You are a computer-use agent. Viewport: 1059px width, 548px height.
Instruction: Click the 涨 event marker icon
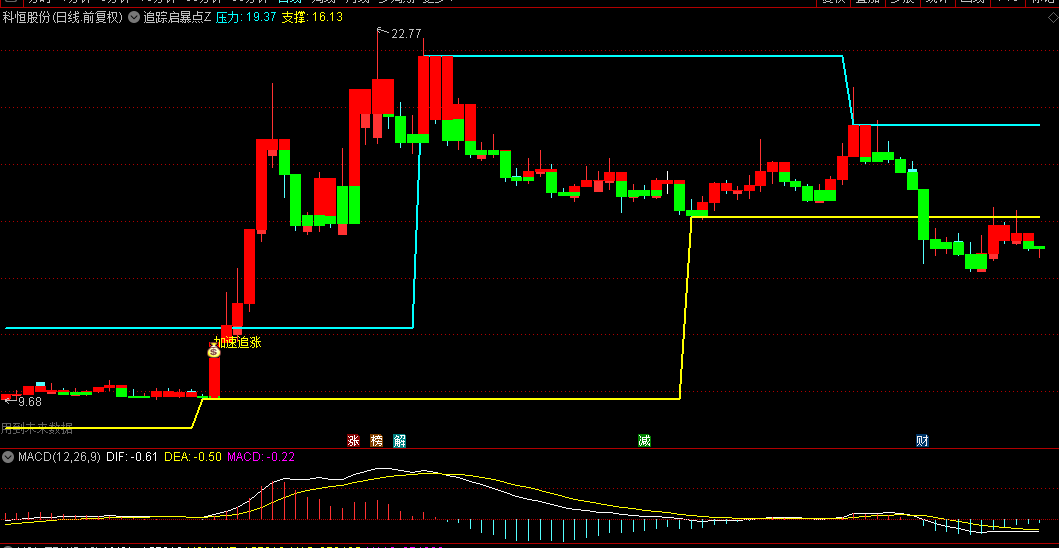(x=353, y=441)
